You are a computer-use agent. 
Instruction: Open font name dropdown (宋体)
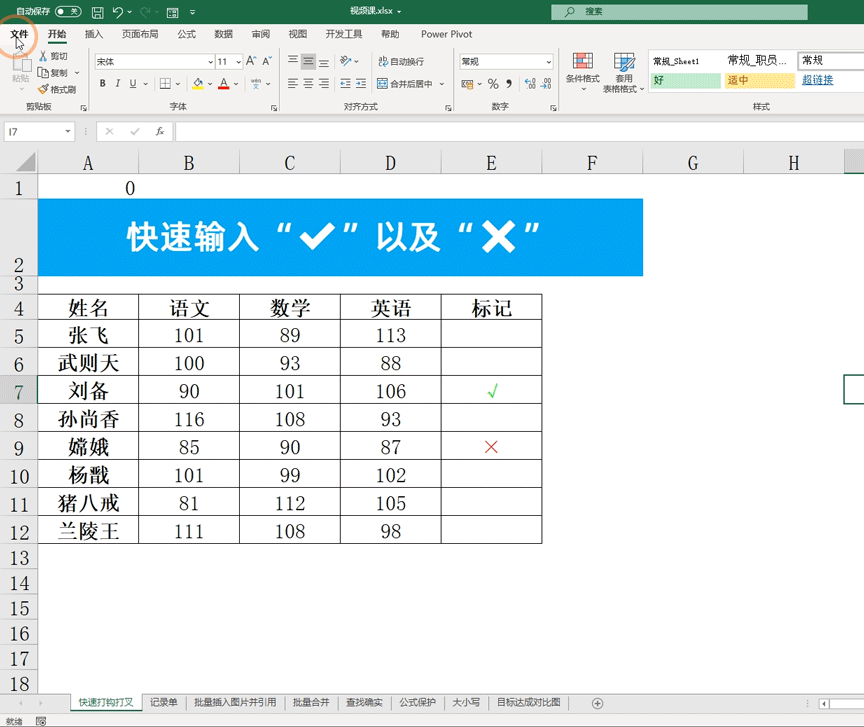coord(210,62)
